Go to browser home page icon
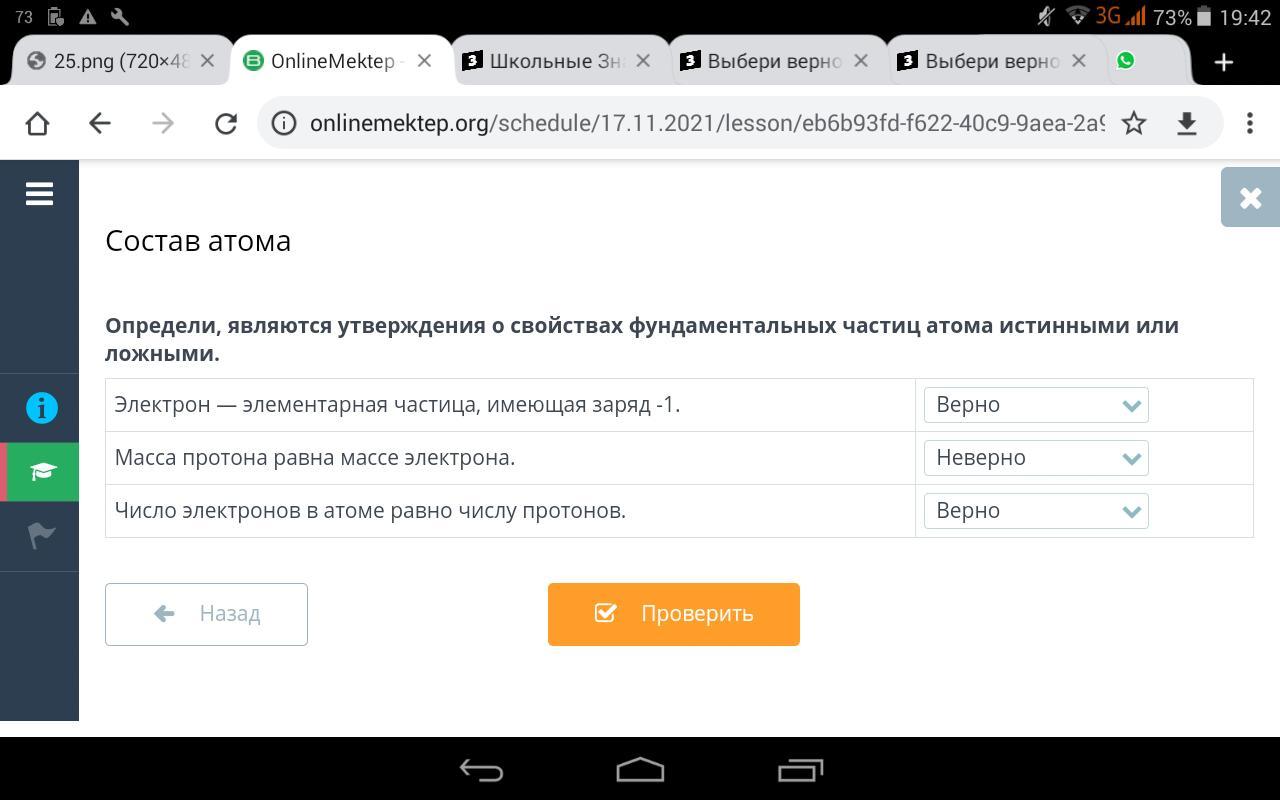The height and width of the screenshot is (800, 1280). [37, 123]
